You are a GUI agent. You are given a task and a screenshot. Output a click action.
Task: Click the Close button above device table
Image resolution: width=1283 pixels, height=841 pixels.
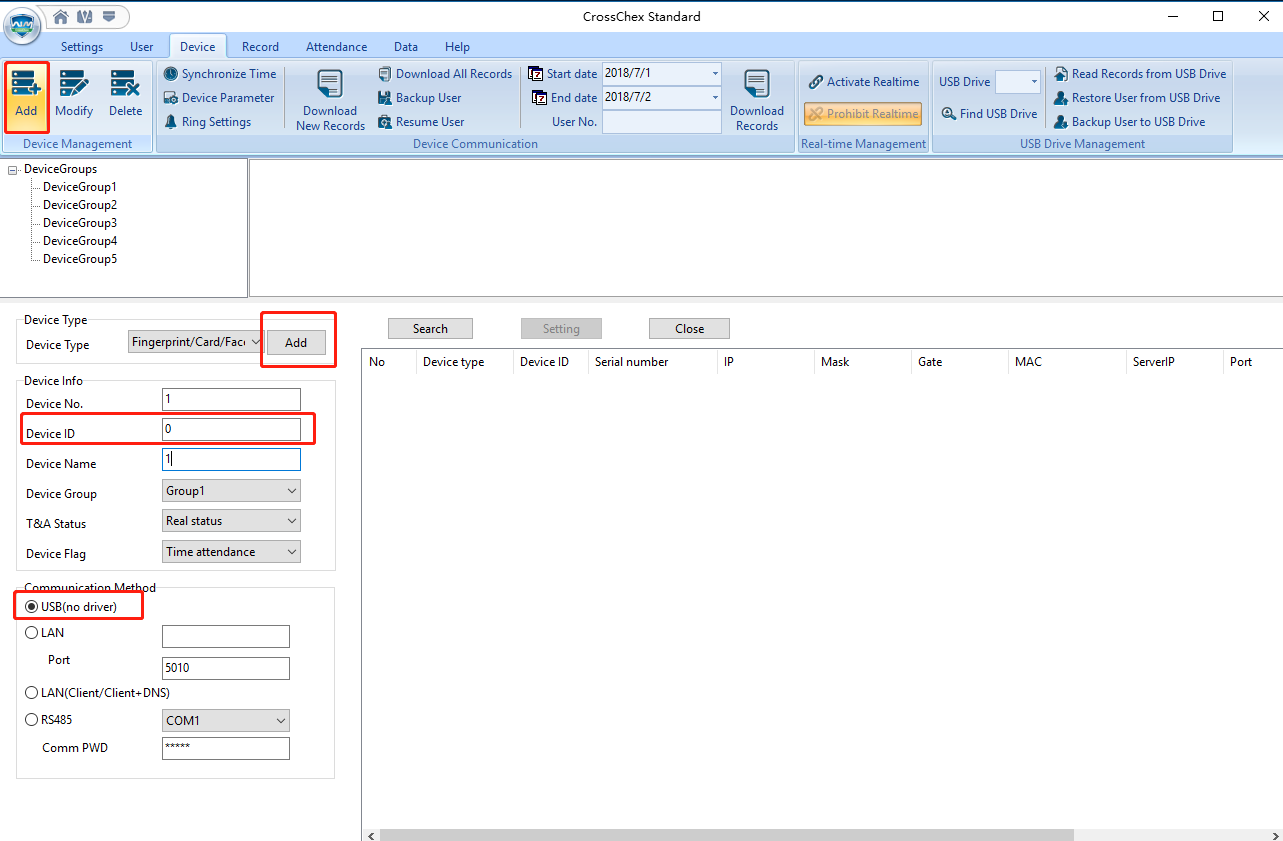pos(689,329)
